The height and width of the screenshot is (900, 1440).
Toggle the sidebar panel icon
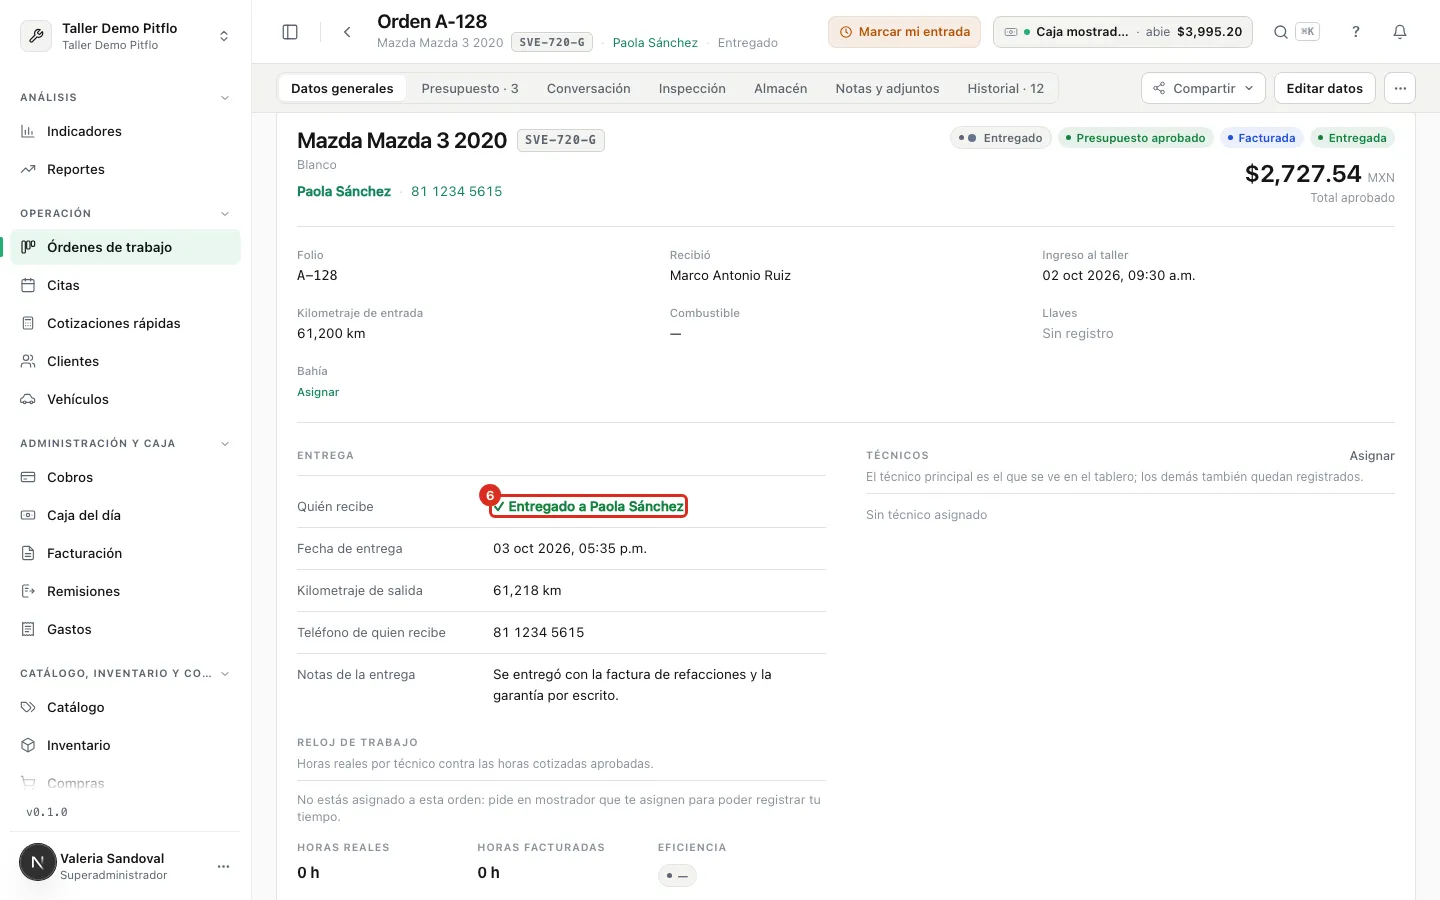[290, 32]
